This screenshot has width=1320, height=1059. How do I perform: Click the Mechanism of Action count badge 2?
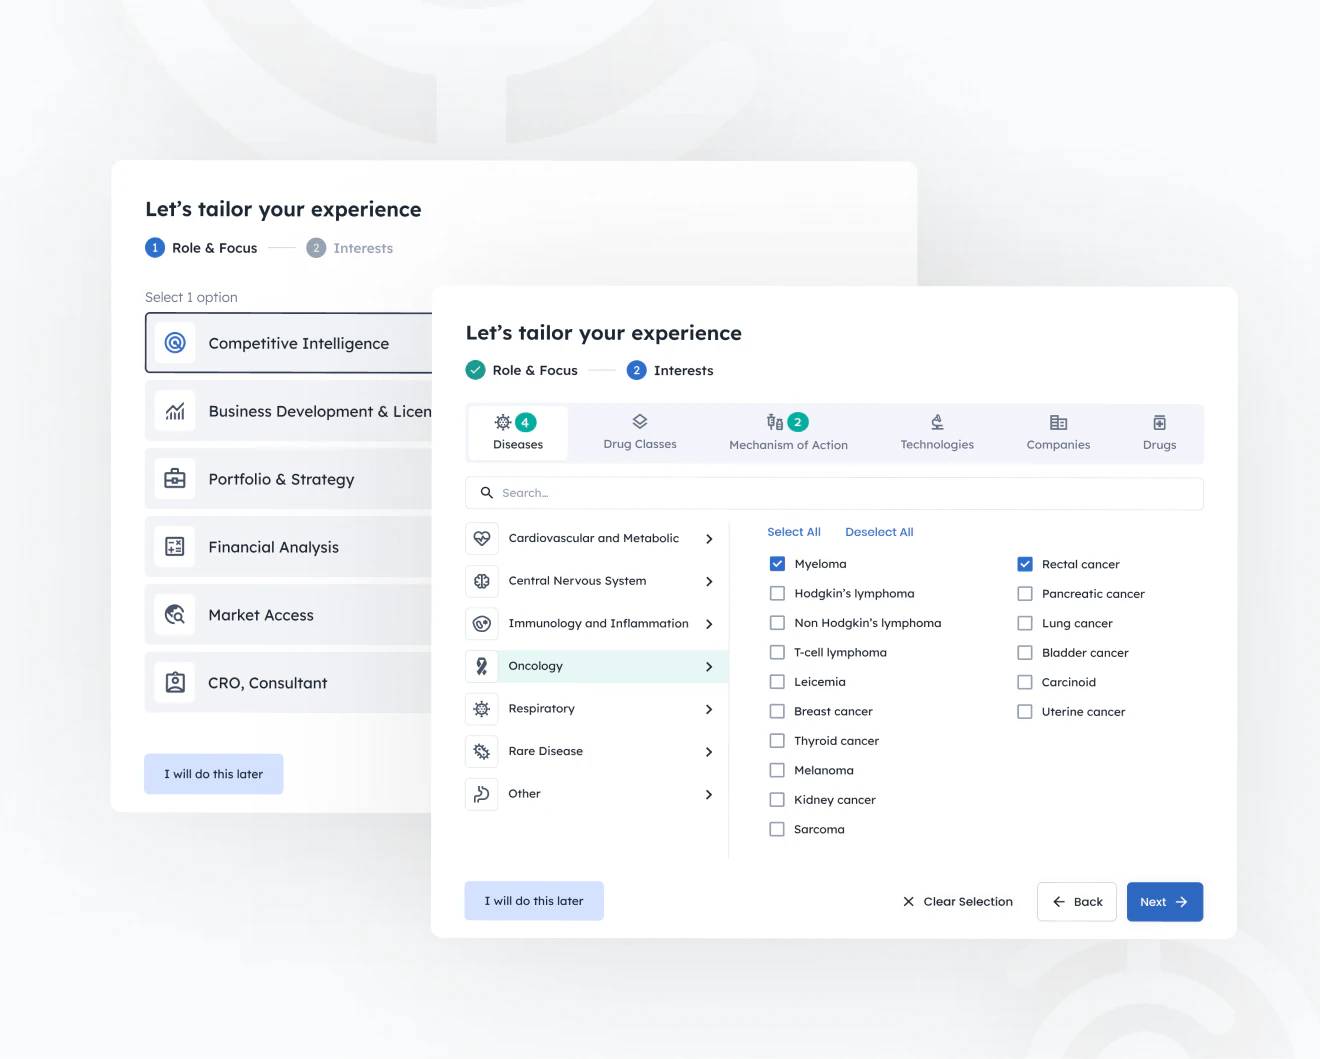pyautogui.click(x=798, y=422)
